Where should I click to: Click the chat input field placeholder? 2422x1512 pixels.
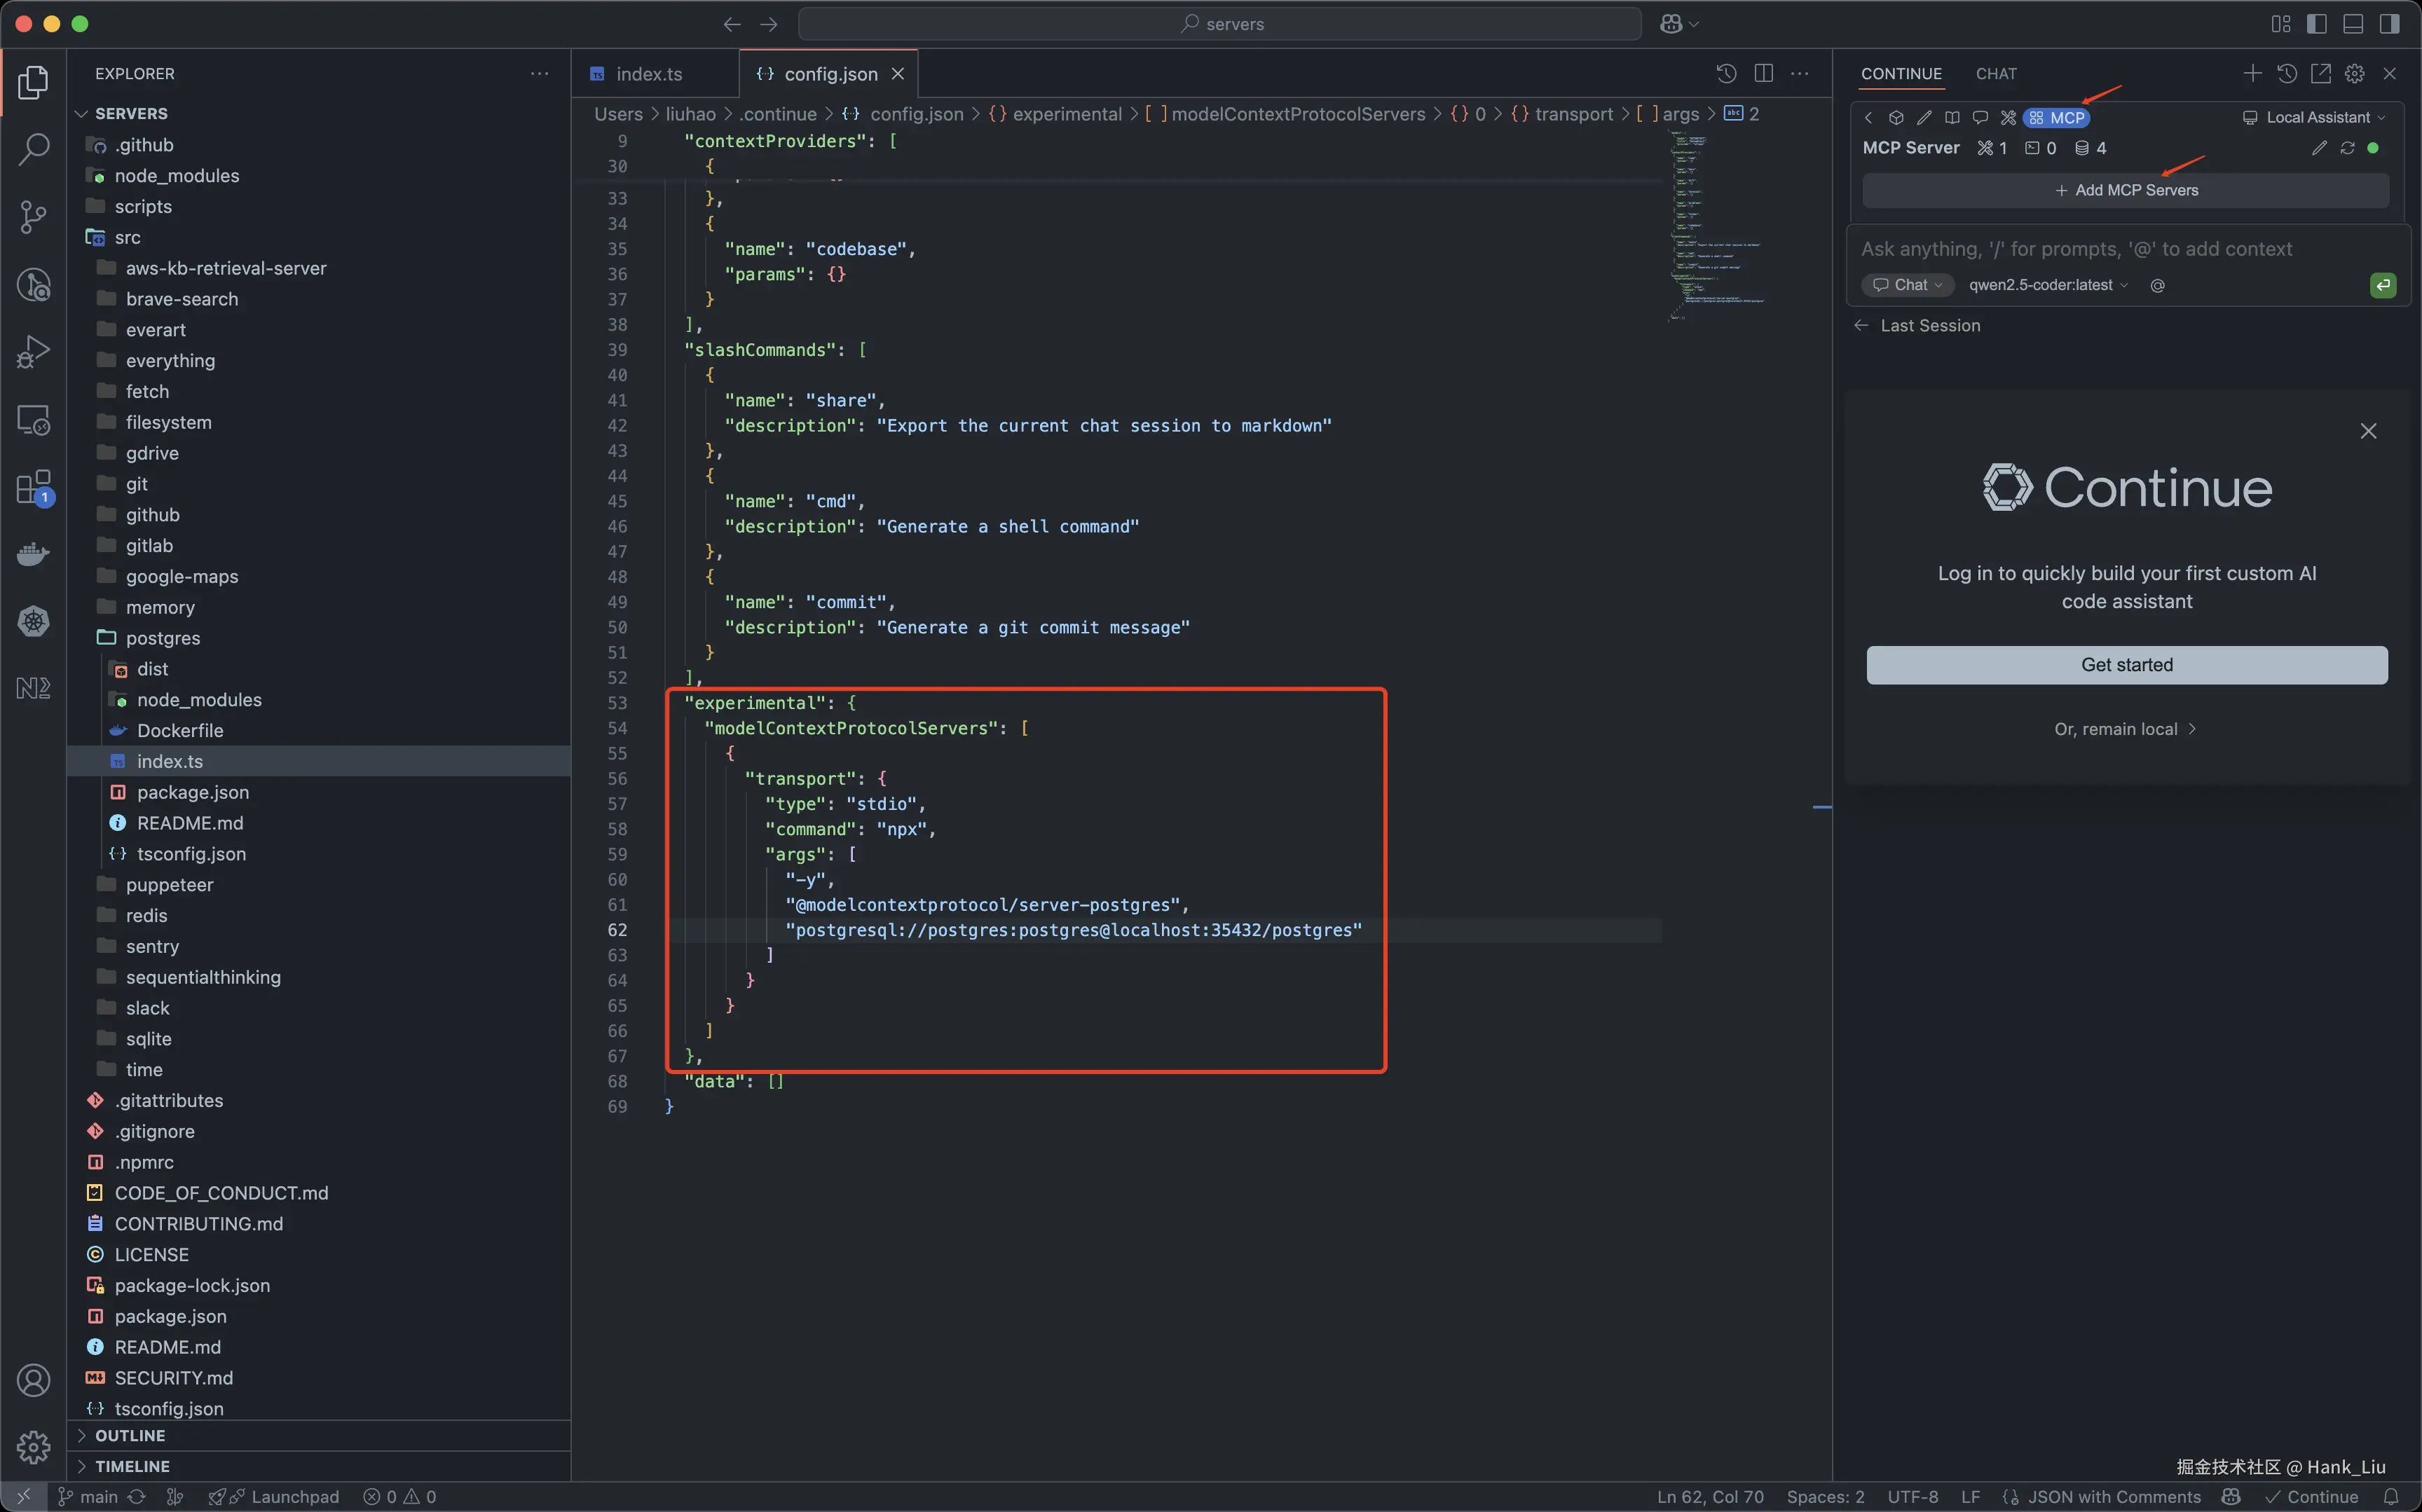pyautogui.click(x=2076, y=249)
